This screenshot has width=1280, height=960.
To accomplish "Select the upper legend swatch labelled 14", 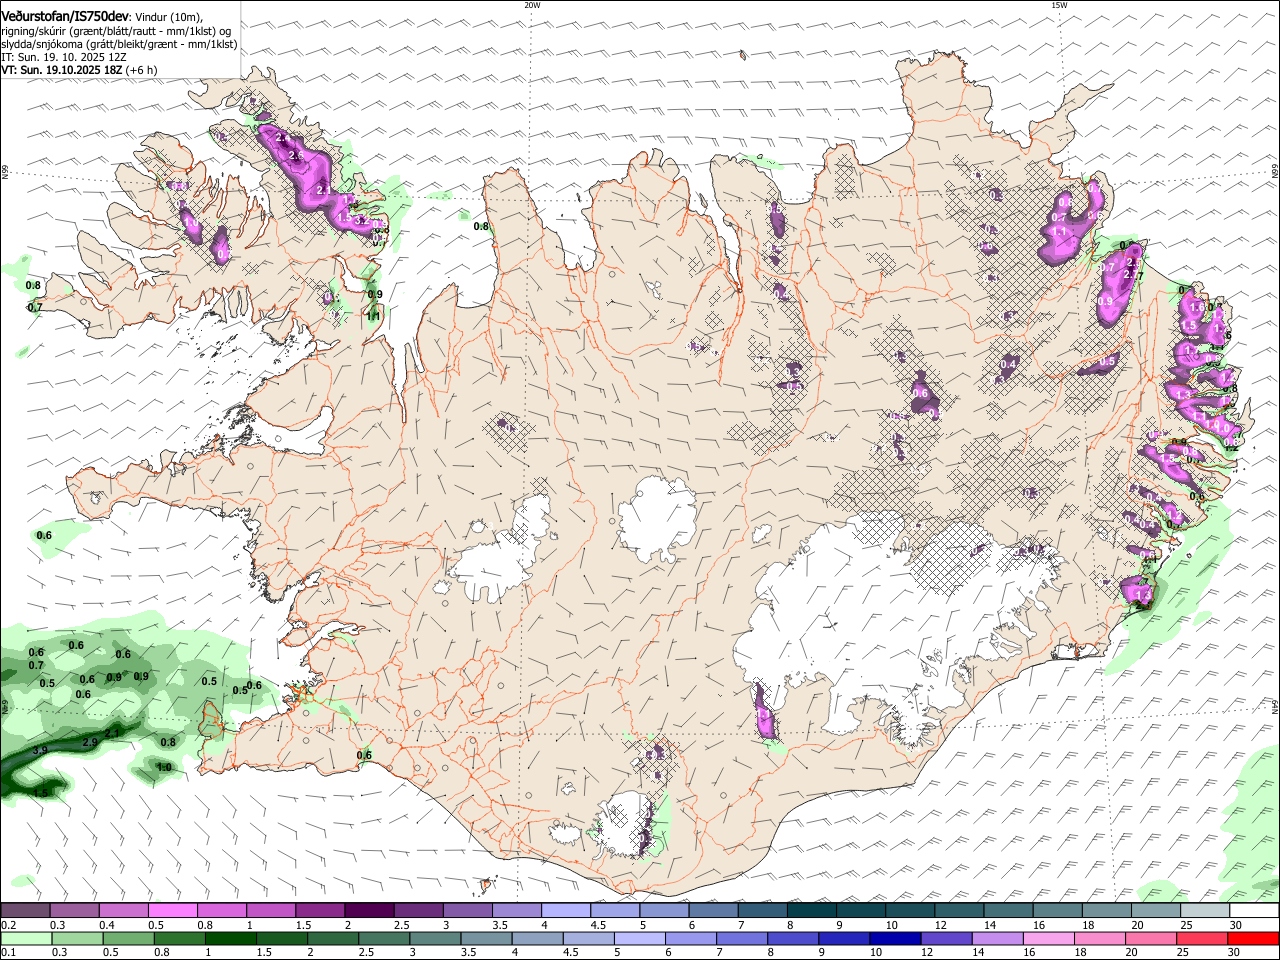I will [x=1008, y=911].
